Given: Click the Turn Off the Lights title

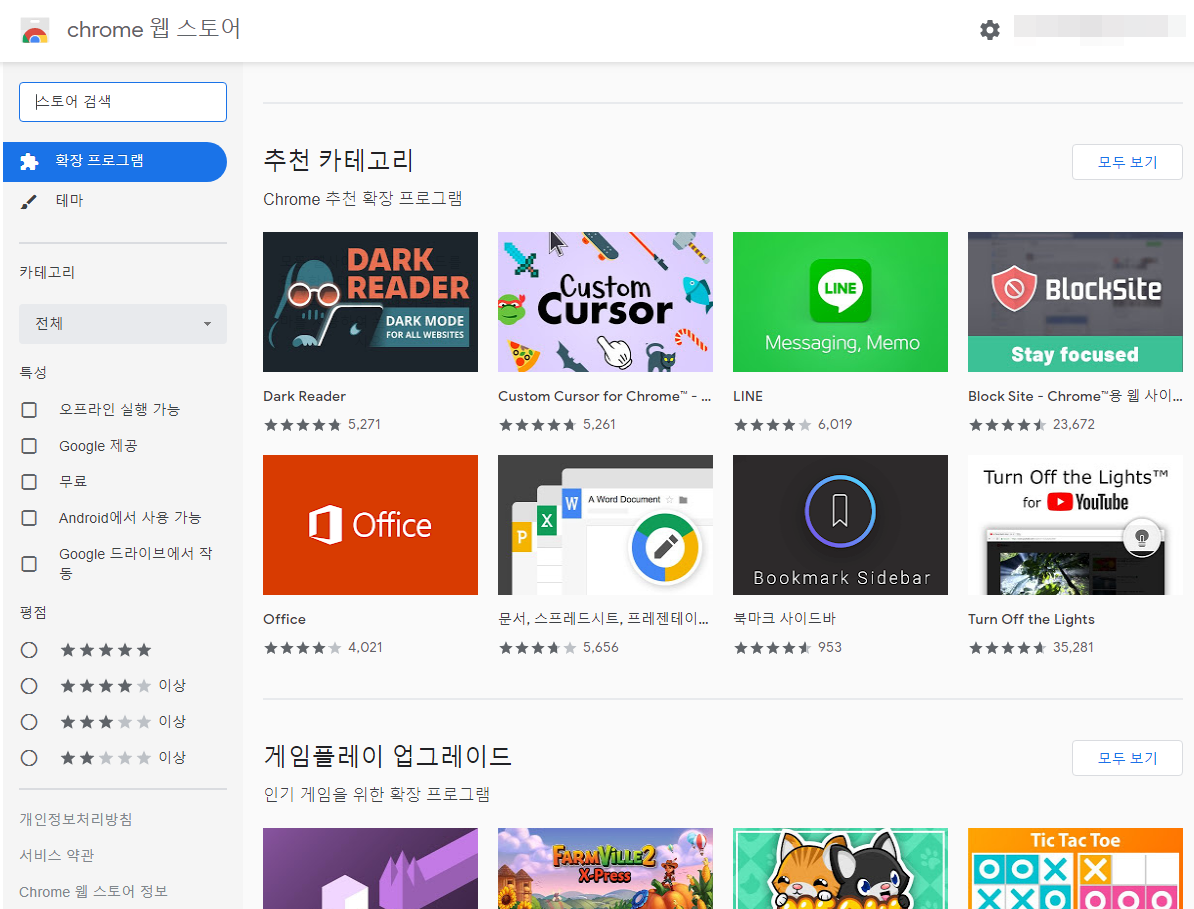Looking at the screenshot, I should click(1031, 619).
